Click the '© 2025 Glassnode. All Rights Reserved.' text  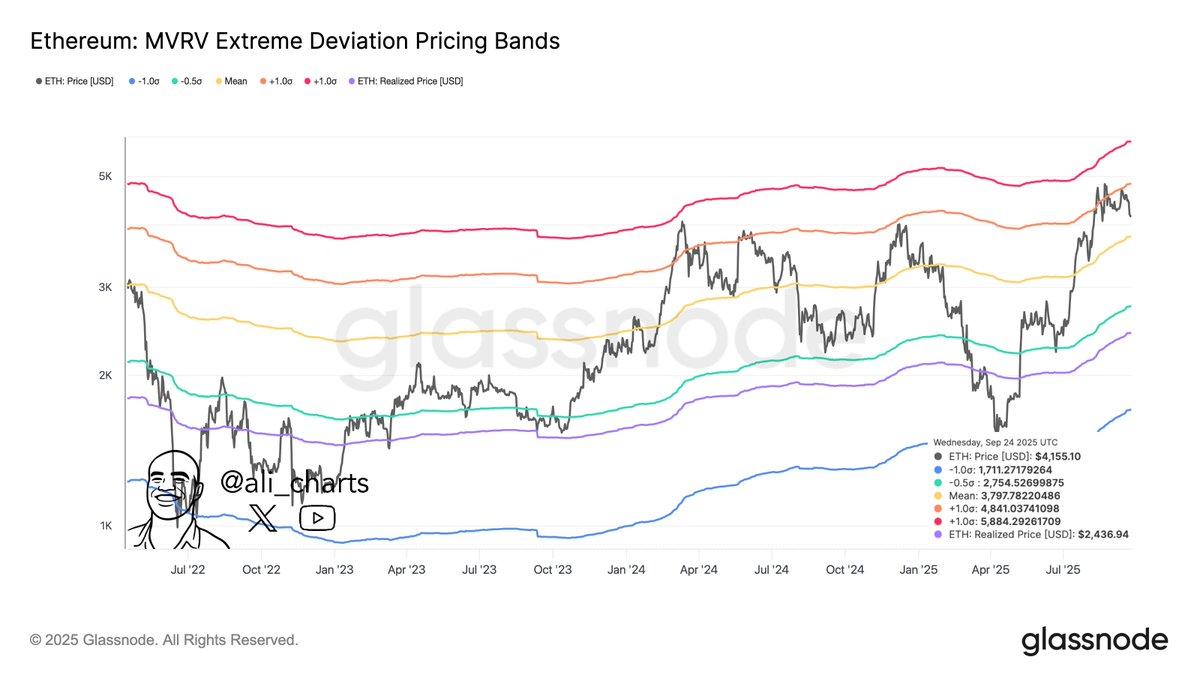(x=163, y=639)
